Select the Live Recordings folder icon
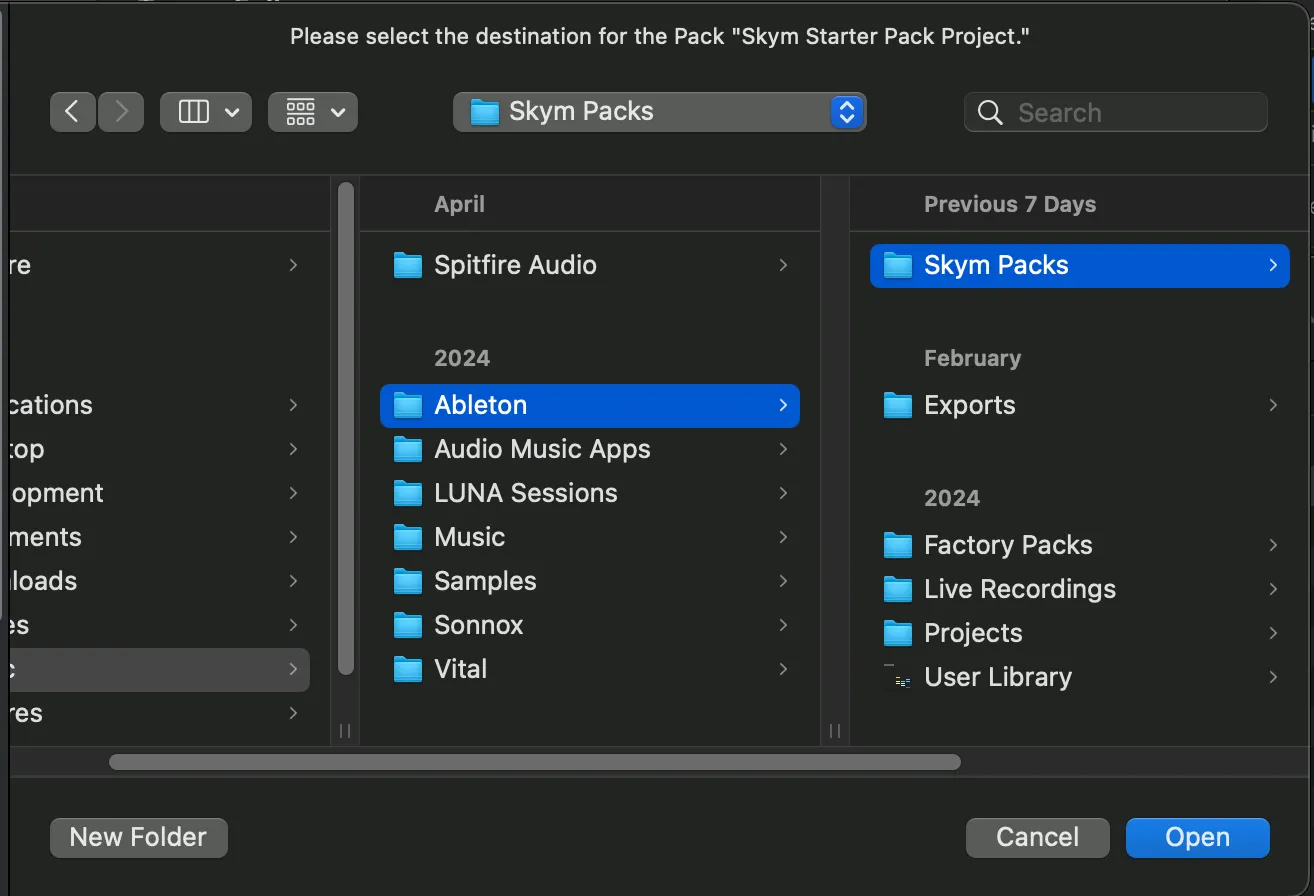Image resolution: width=1314 pixels, height=896 pixels. pyautogui.click(x=898, y=589)
